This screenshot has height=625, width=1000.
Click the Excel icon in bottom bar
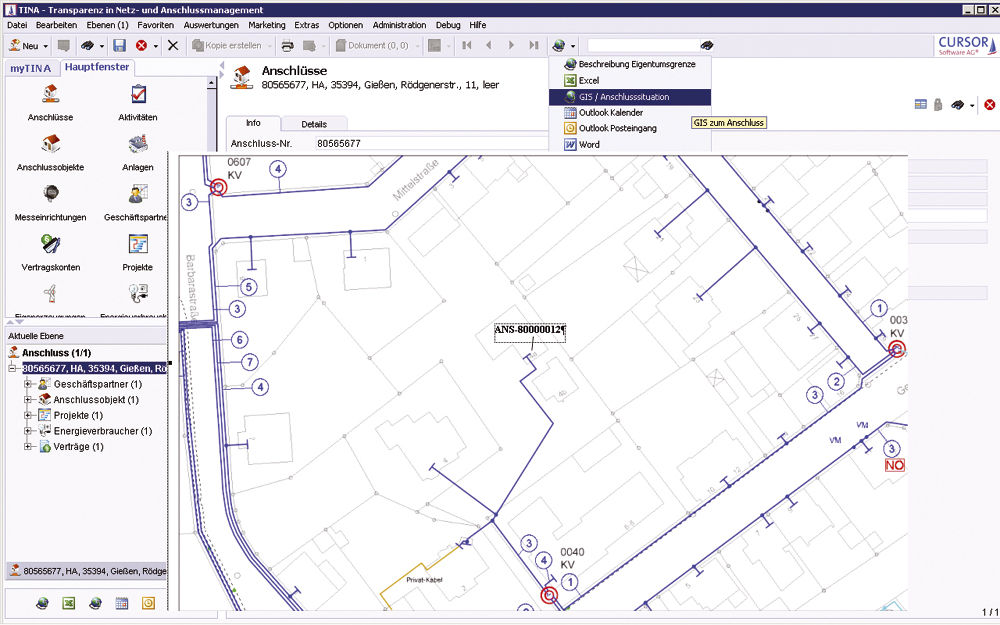70,603
